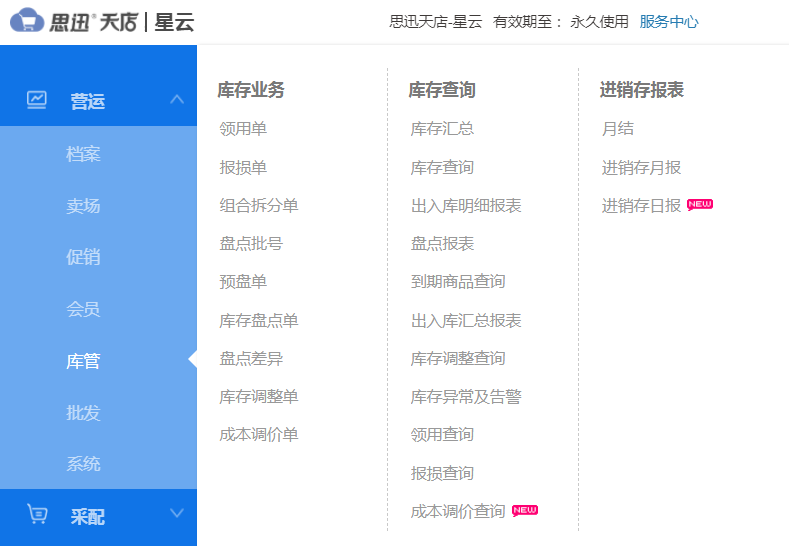The width and height of the screenshot is (789, 546).
Task: Open 盘点差异
Action: click(x=251, y=358)
